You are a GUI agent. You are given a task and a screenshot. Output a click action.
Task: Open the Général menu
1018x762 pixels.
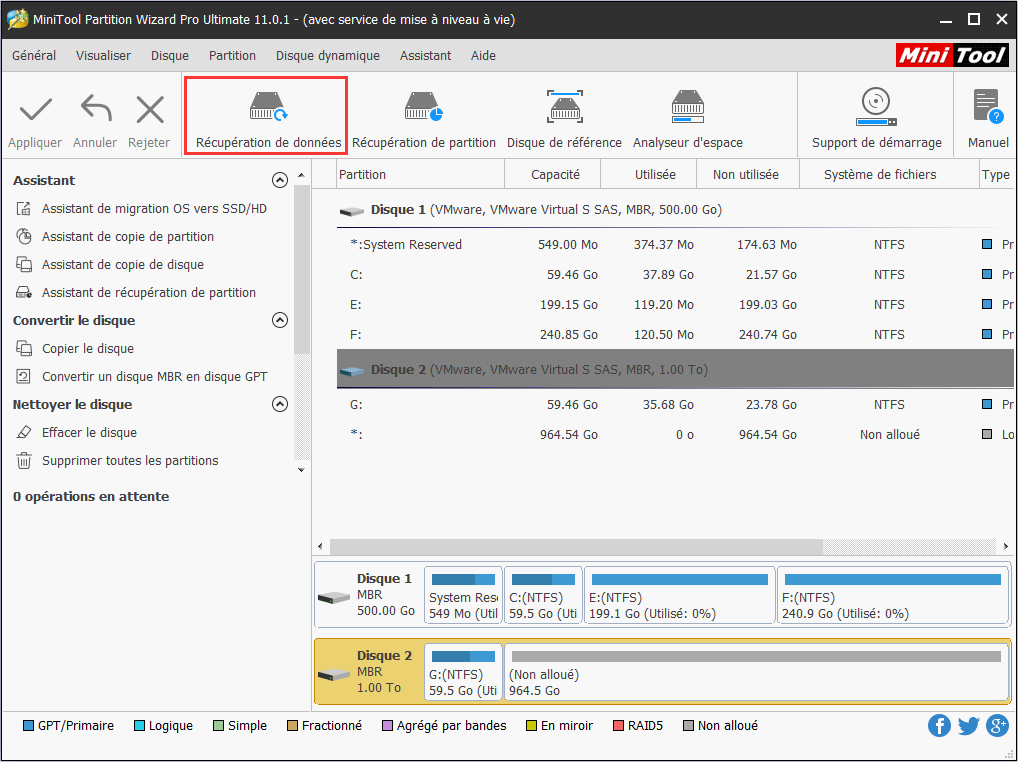click(34, 56)
